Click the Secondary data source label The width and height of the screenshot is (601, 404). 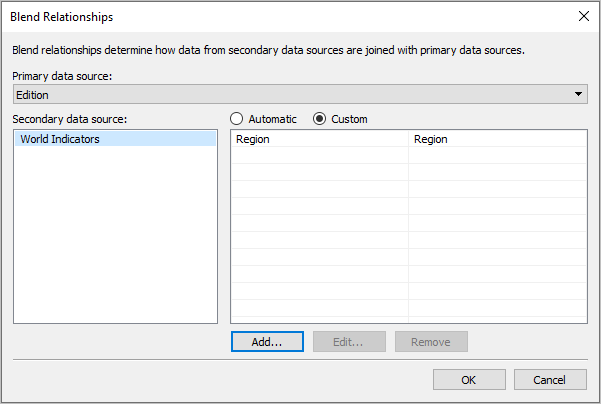(69, 119)
